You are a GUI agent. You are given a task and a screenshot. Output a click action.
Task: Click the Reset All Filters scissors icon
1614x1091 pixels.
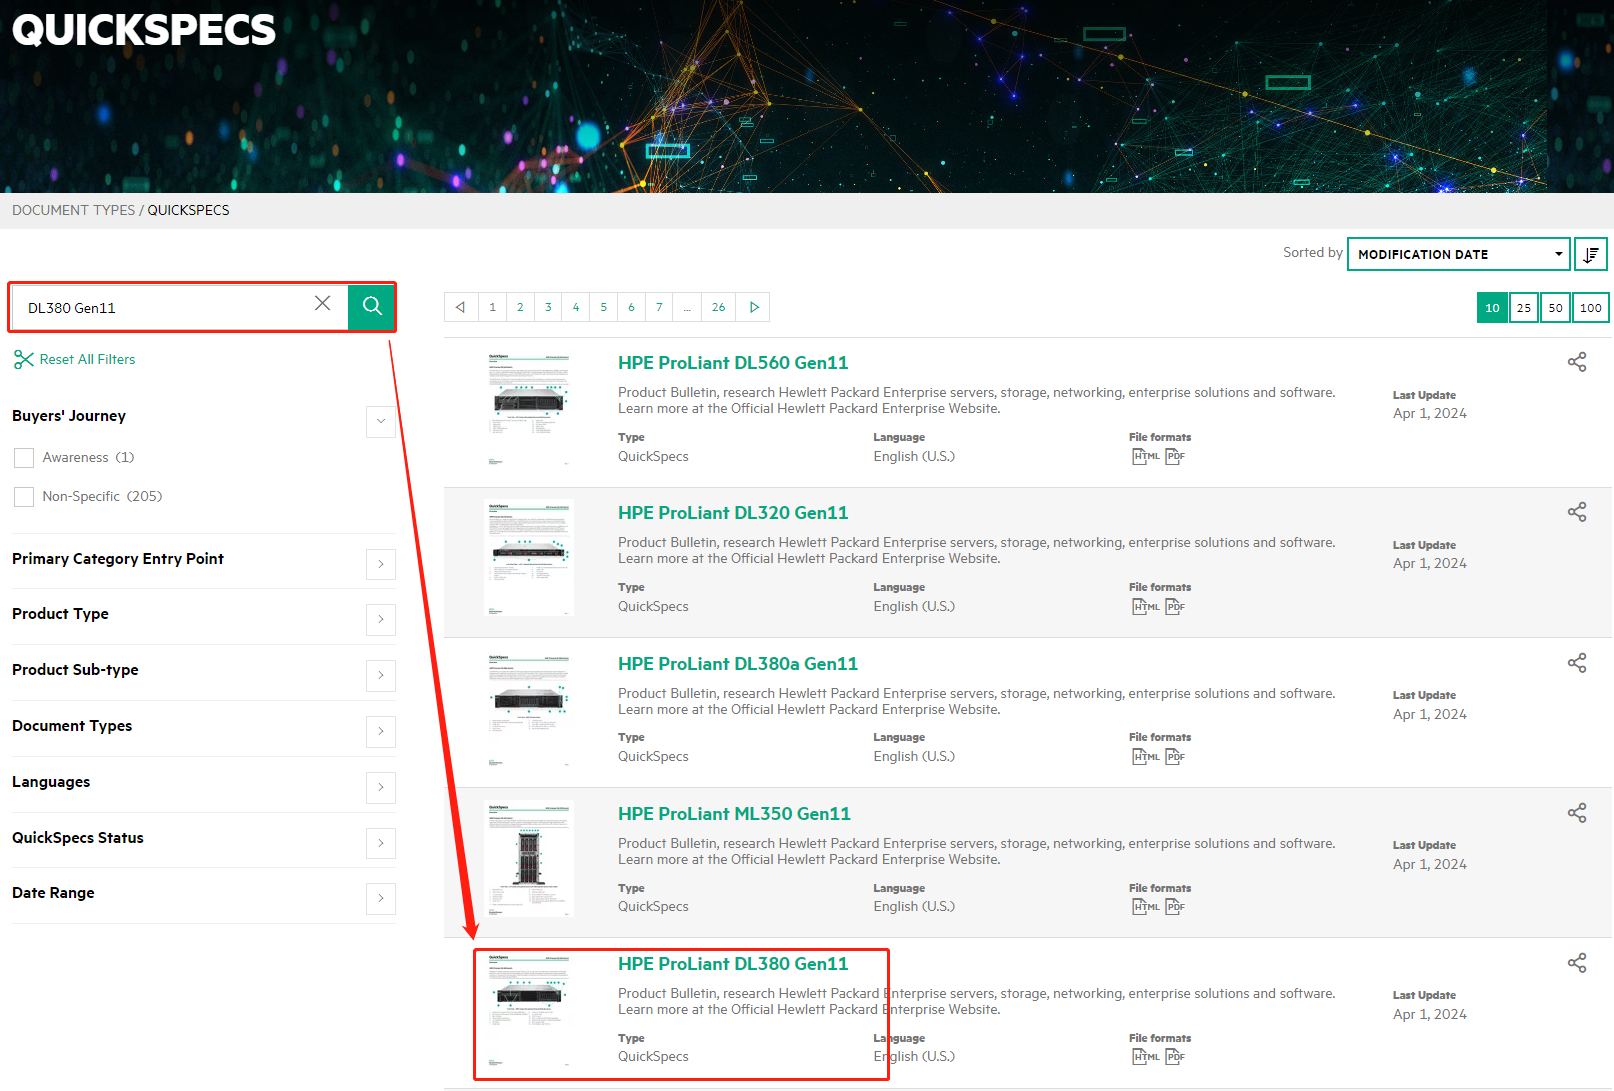(x=24, y=359)
